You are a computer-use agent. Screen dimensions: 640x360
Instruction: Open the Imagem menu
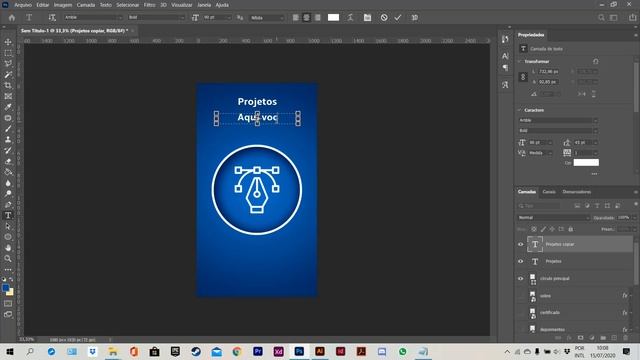63,5
